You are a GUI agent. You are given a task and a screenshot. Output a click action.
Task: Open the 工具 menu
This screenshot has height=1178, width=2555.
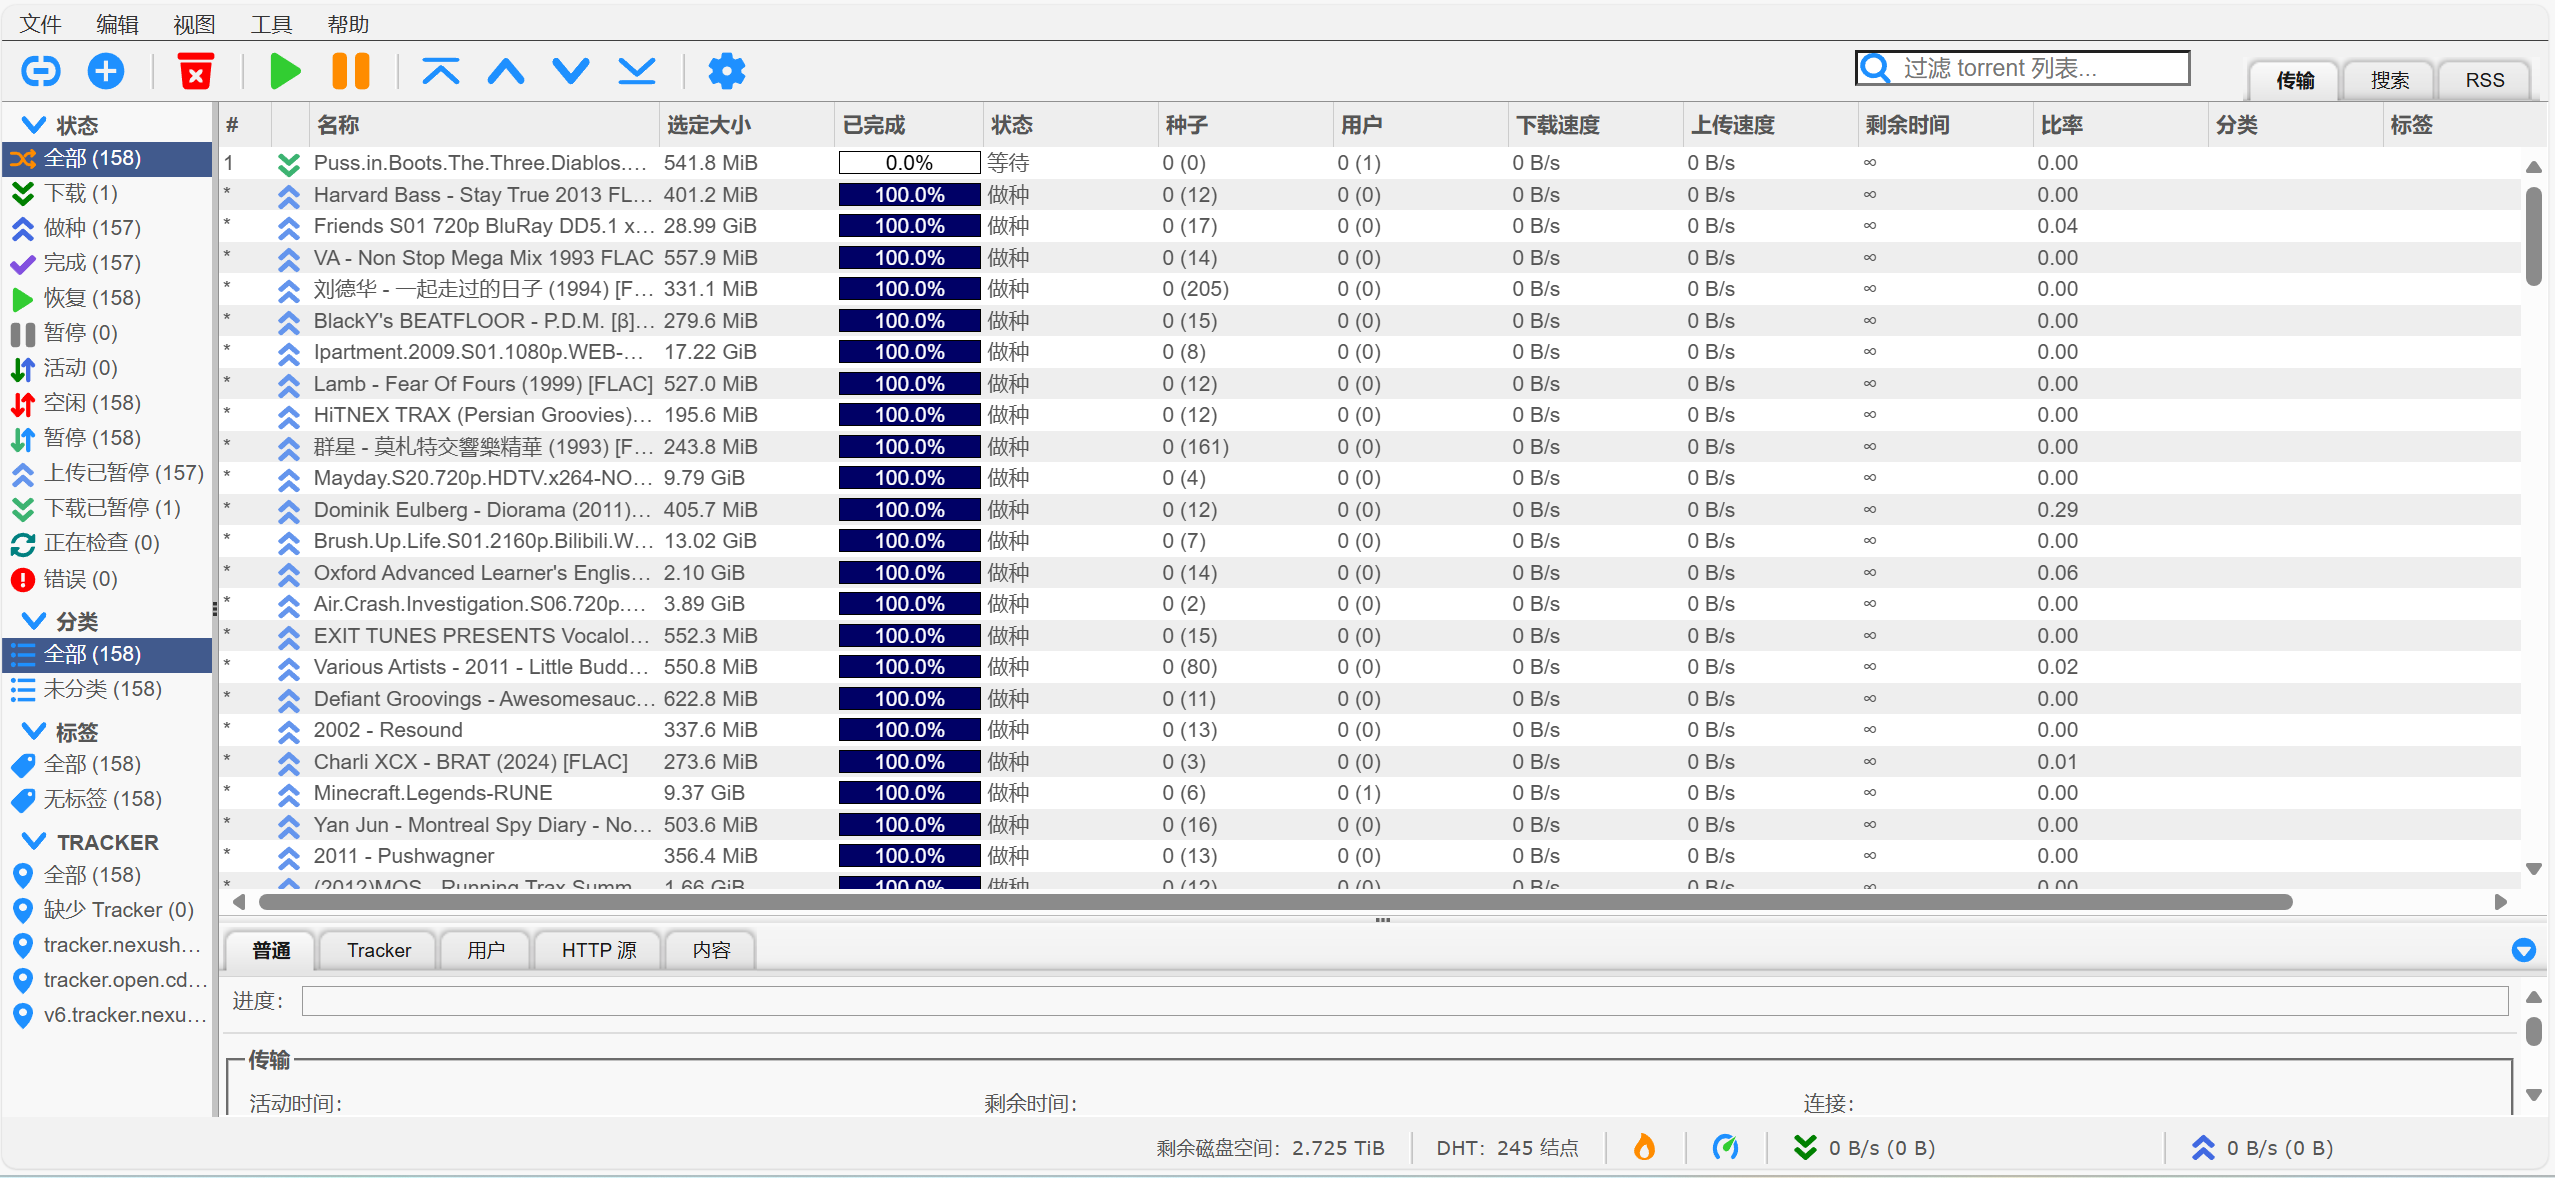point(270,24)
